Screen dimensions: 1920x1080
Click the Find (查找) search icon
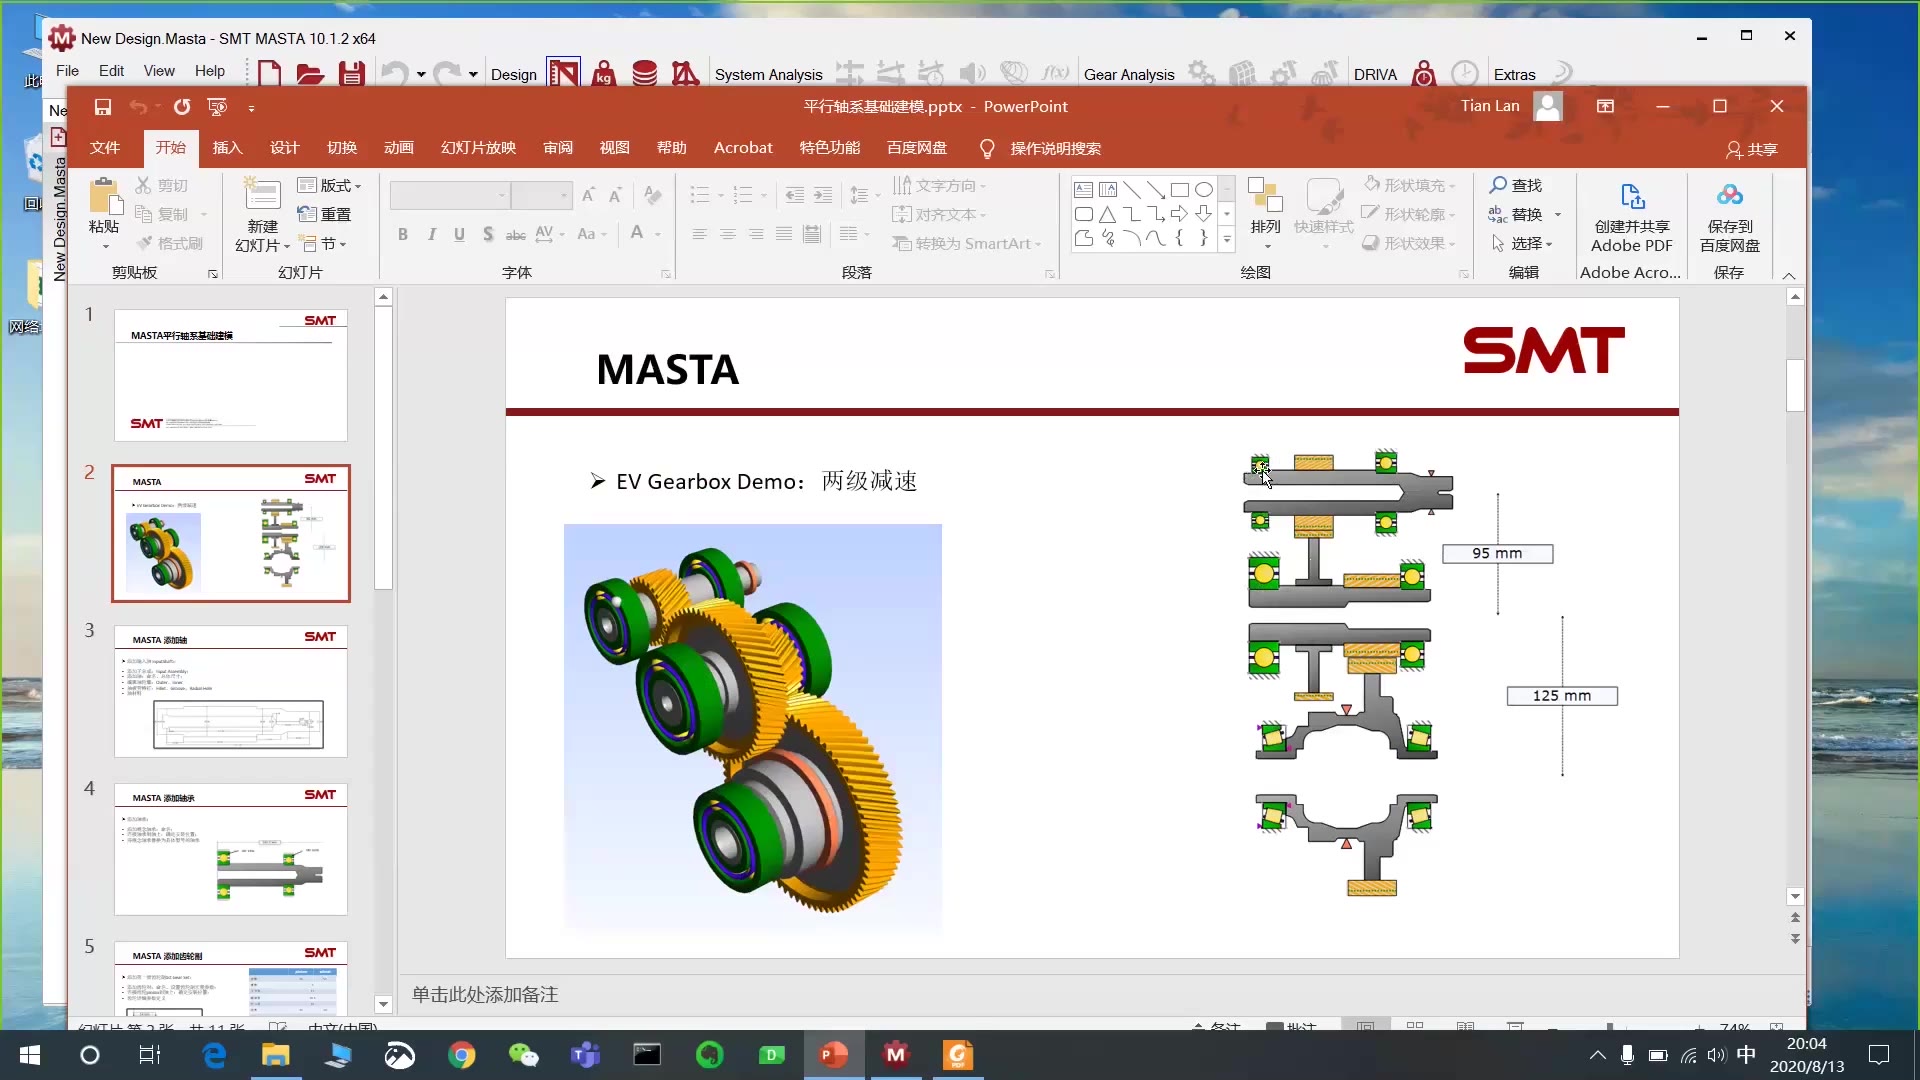pos(1498,185)
